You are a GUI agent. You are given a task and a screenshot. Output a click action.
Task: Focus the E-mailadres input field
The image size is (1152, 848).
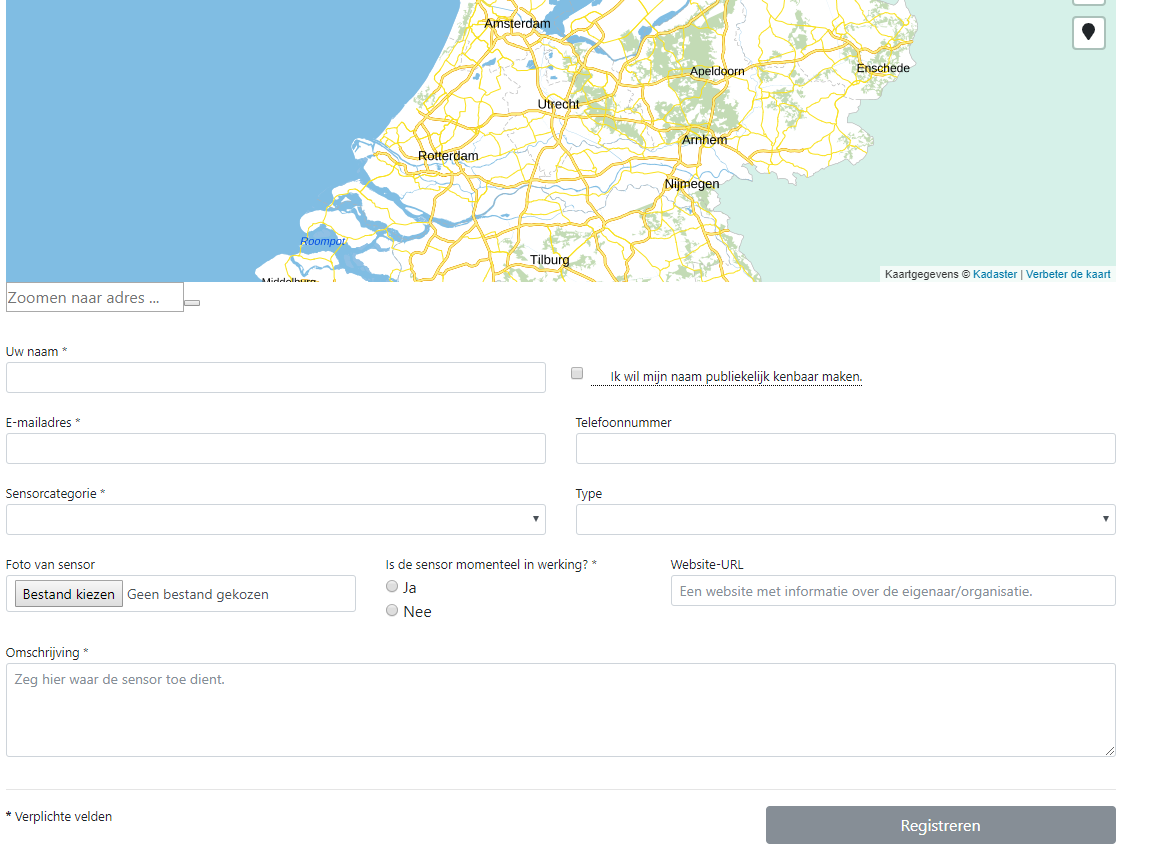(x=276, y=448)
